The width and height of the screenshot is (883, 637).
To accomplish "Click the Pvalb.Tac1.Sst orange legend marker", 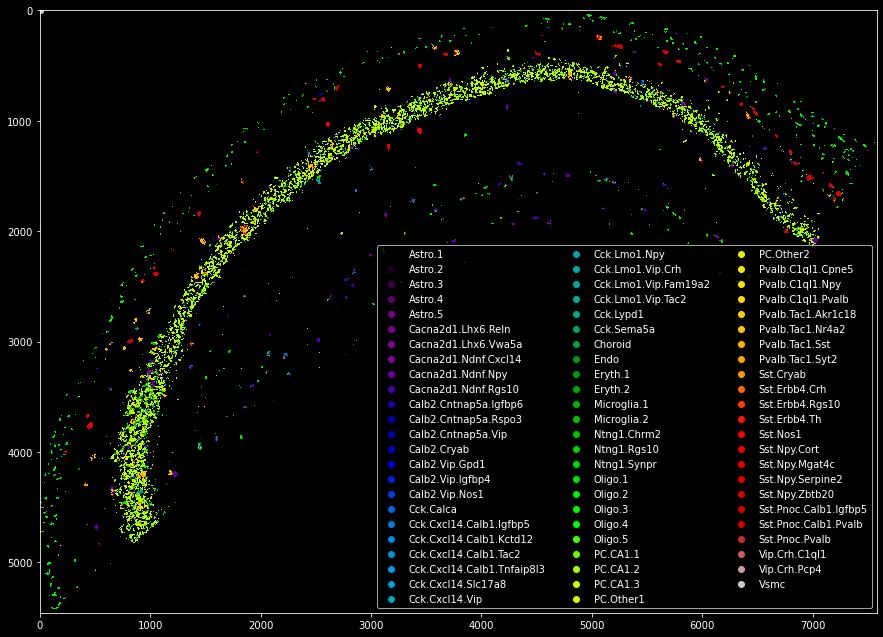I will coord(742,344).
